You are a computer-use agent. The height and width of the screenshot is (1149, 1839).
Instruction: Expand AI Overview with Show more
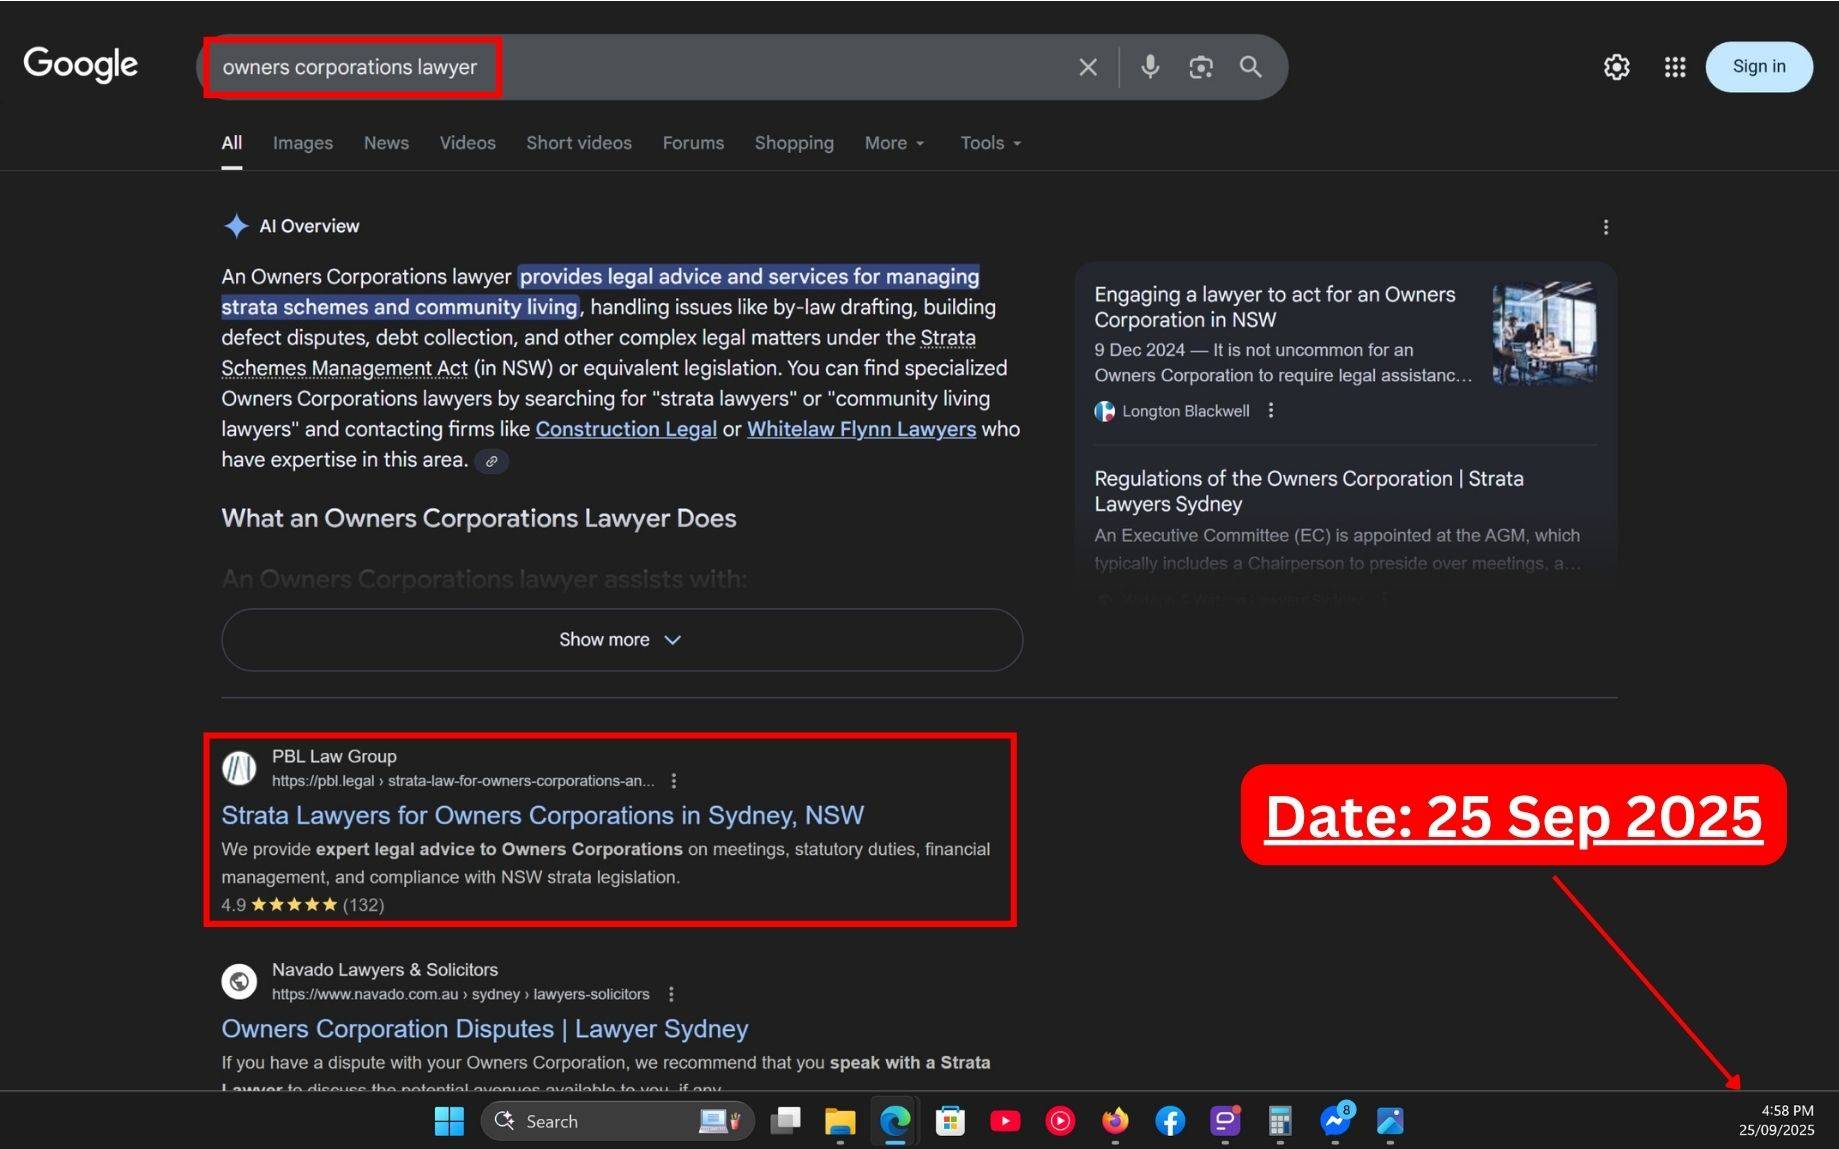[621, 640]
